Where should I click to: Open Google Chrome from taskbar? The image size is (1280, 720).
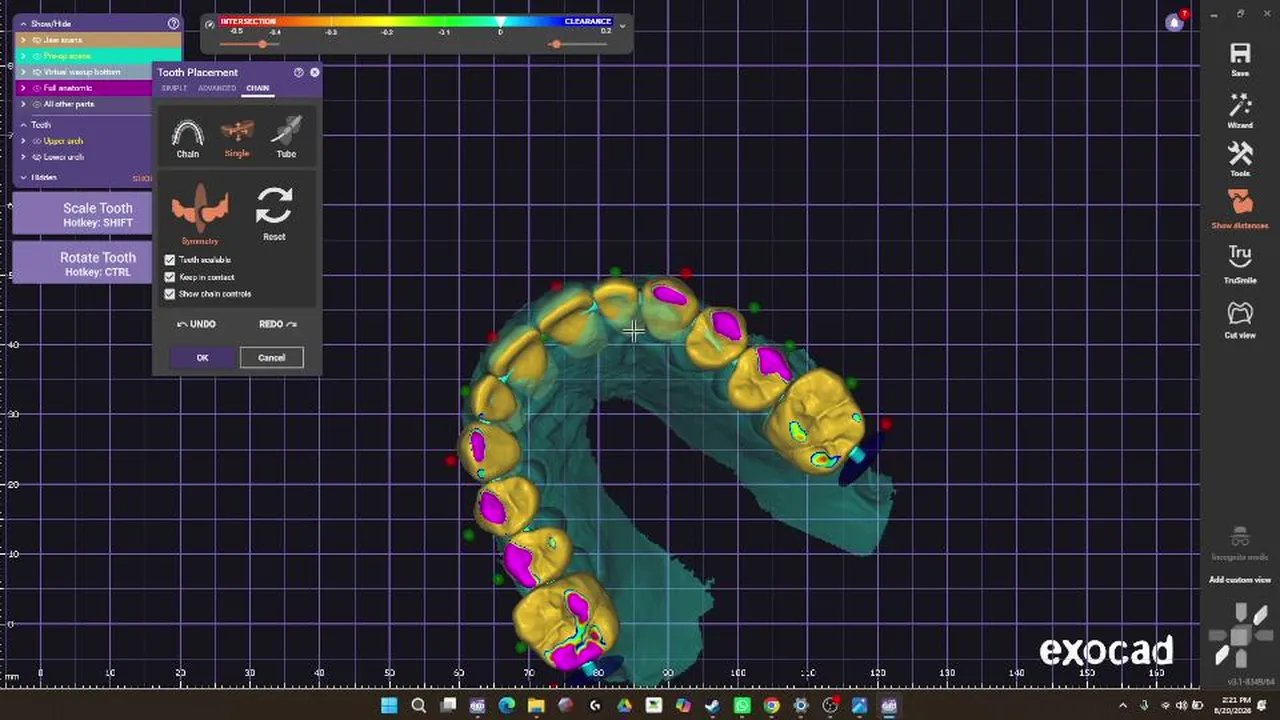pos(771,706)
